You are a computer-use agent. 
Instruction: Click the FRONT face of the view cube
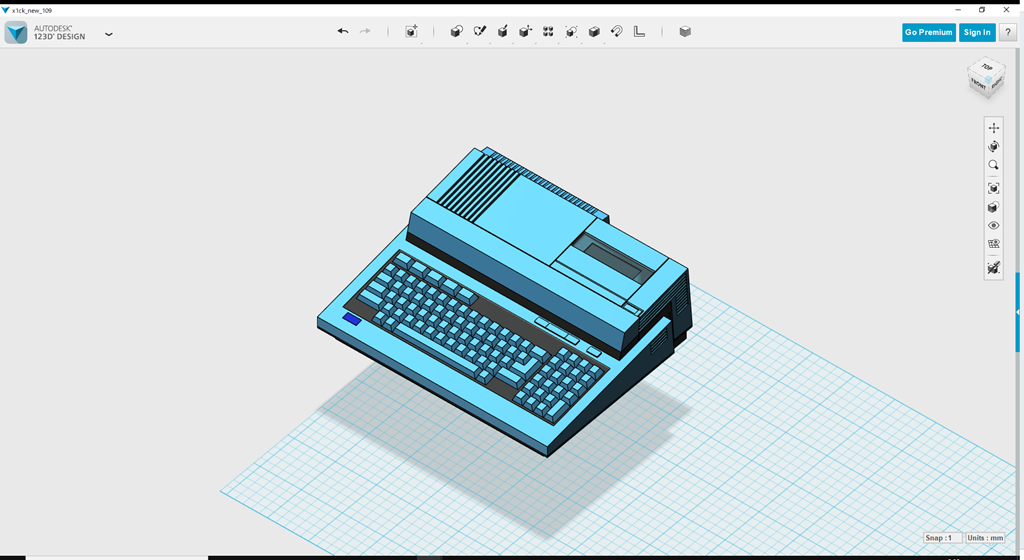pos(979,85)
